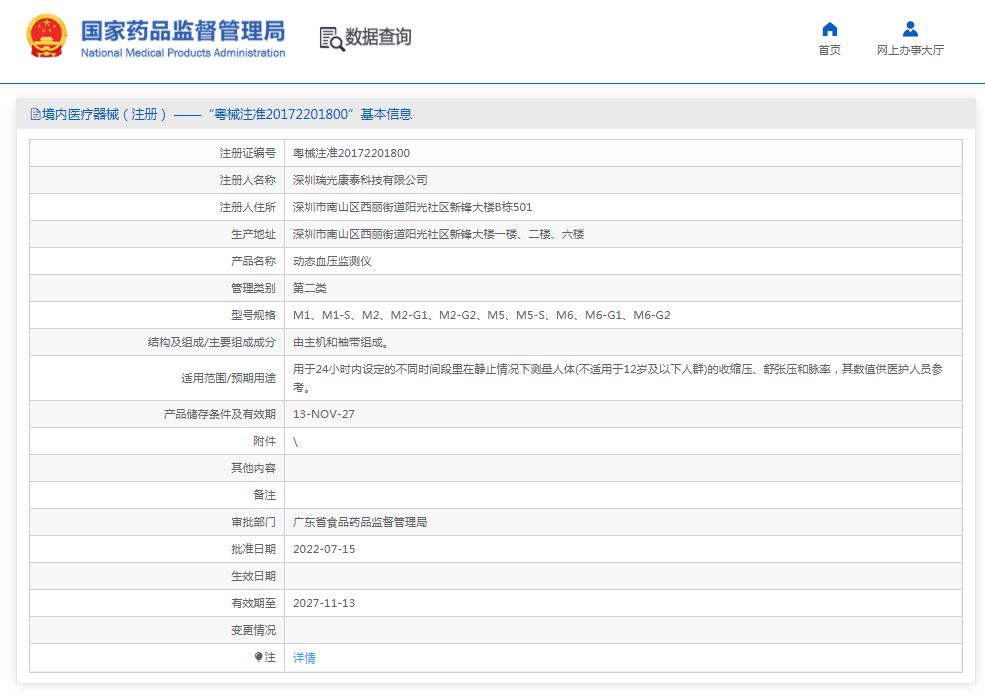The height and width of the screenshot is (700, 985).
Task: Open the 网上办事大厅 link
Action: [x=909, y=50]
